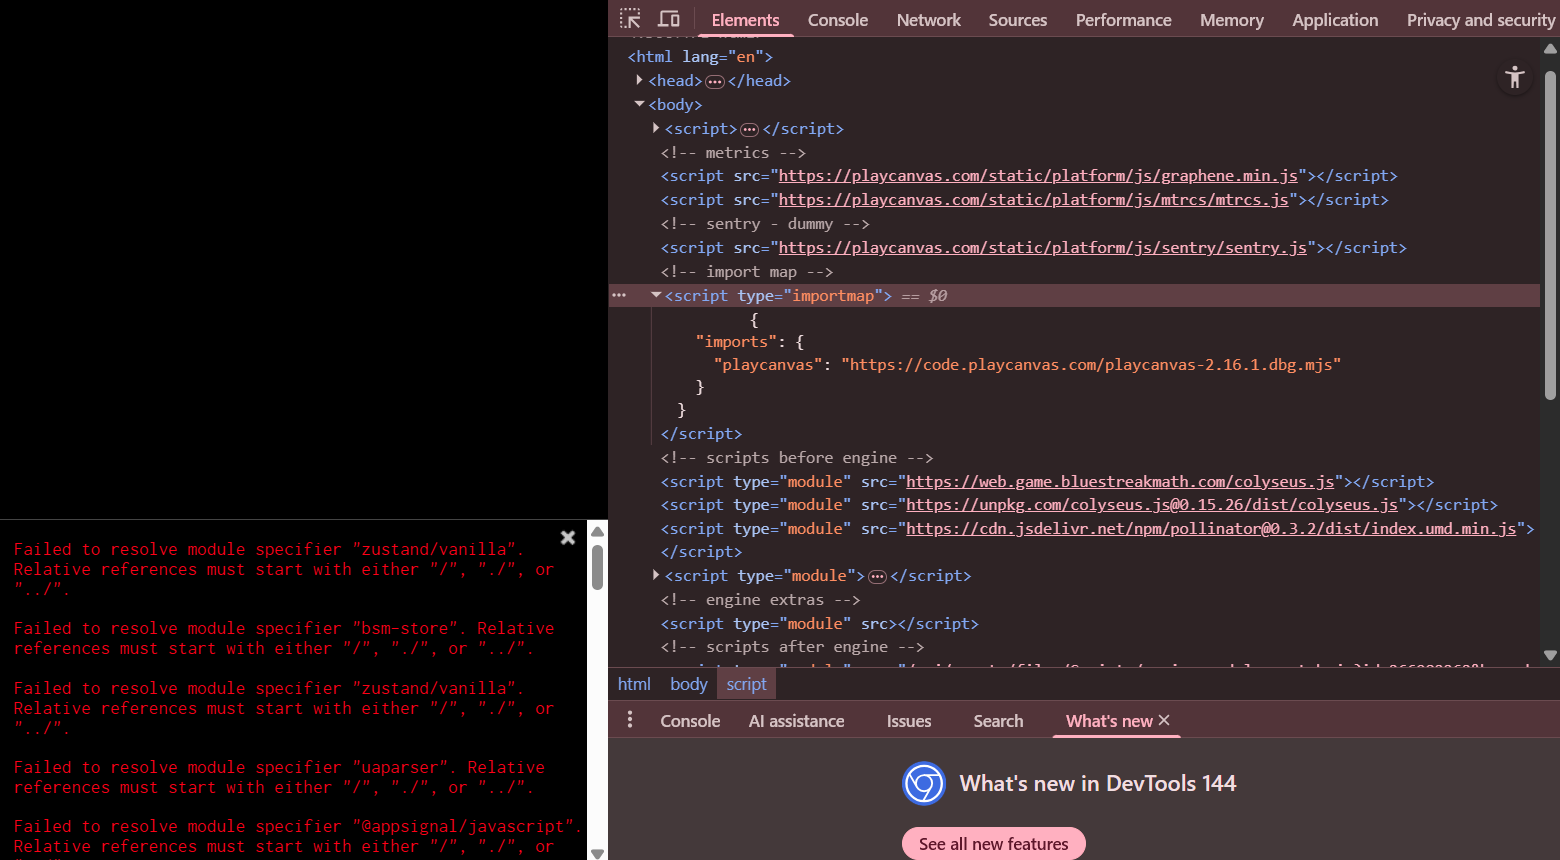
Task: Toggle the device toolbar icon
Action: [669, 19]
